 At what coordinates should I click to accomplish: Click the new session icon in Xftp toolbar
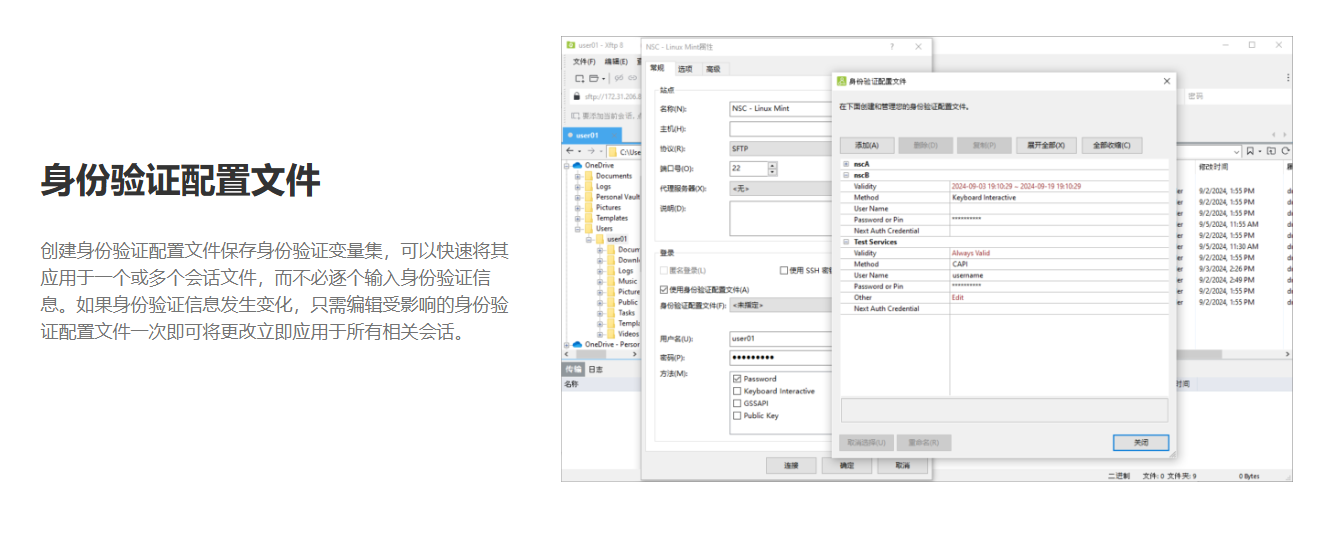(579, 78)
